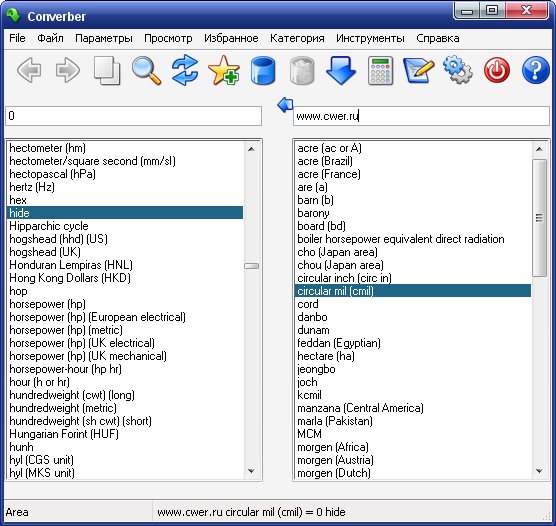Click the blue database cylinder icon
556x526 pixels.
[x=263, y=70]
